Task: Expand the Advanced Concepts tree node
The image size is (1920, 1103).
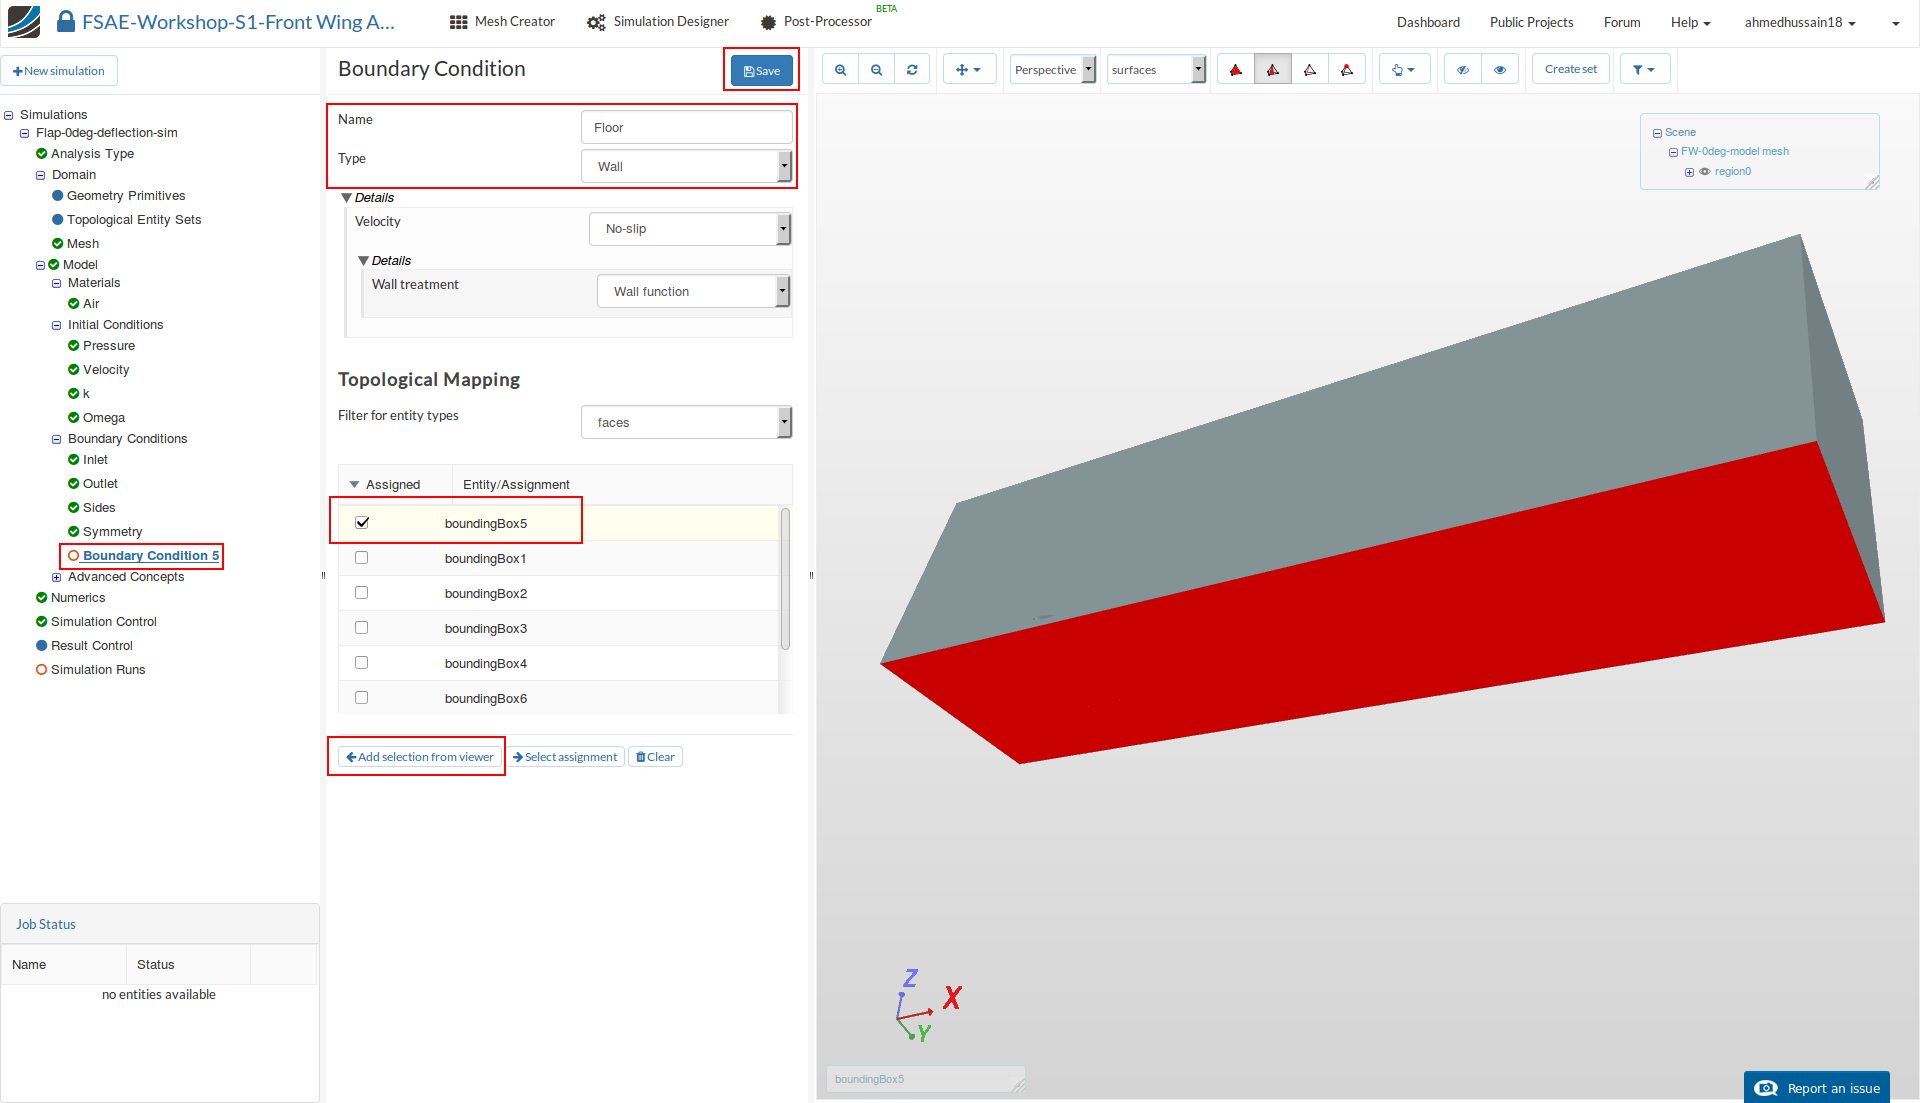Action: (x=57, y=577)
